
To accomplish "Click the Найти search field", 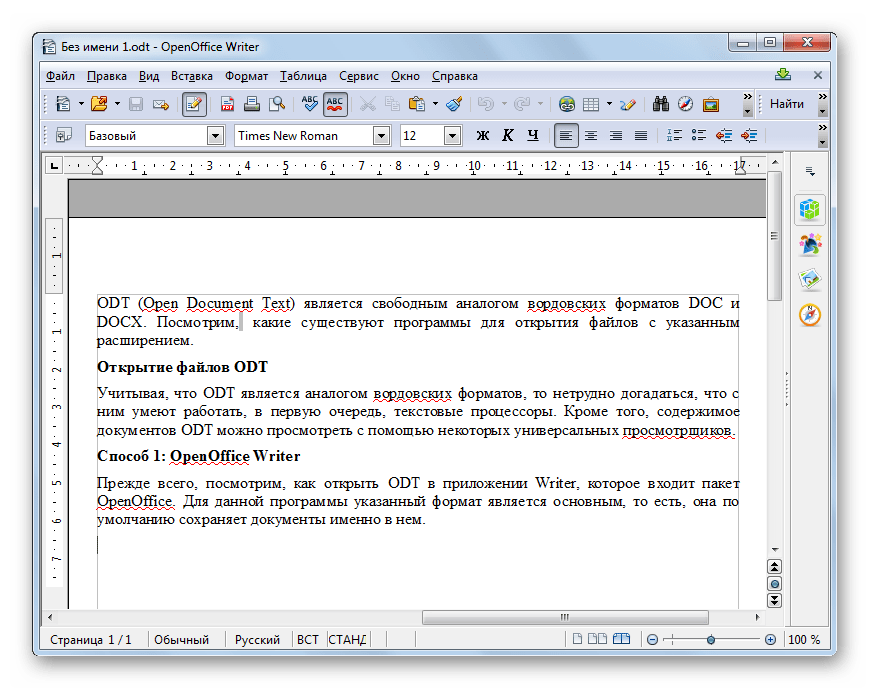I will click(787, 104).
